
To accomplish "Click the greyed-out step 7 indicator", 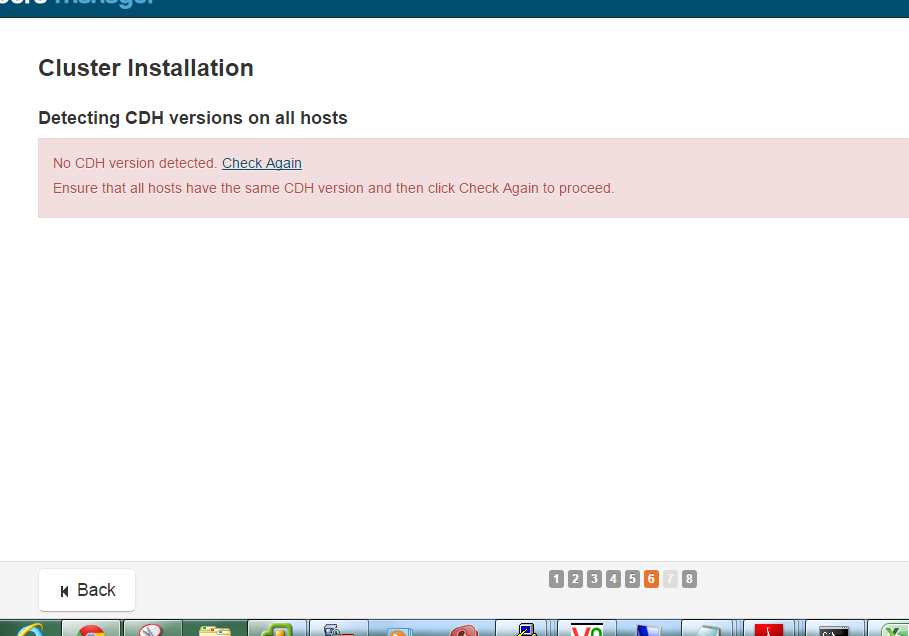I will pos(670,579).
